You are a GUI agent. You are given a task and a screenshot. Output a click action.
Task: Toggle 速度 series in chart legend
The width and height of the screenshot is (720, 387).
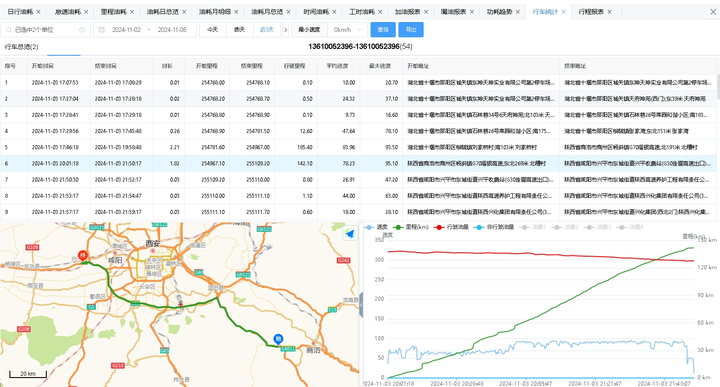(x=377, y=227)
